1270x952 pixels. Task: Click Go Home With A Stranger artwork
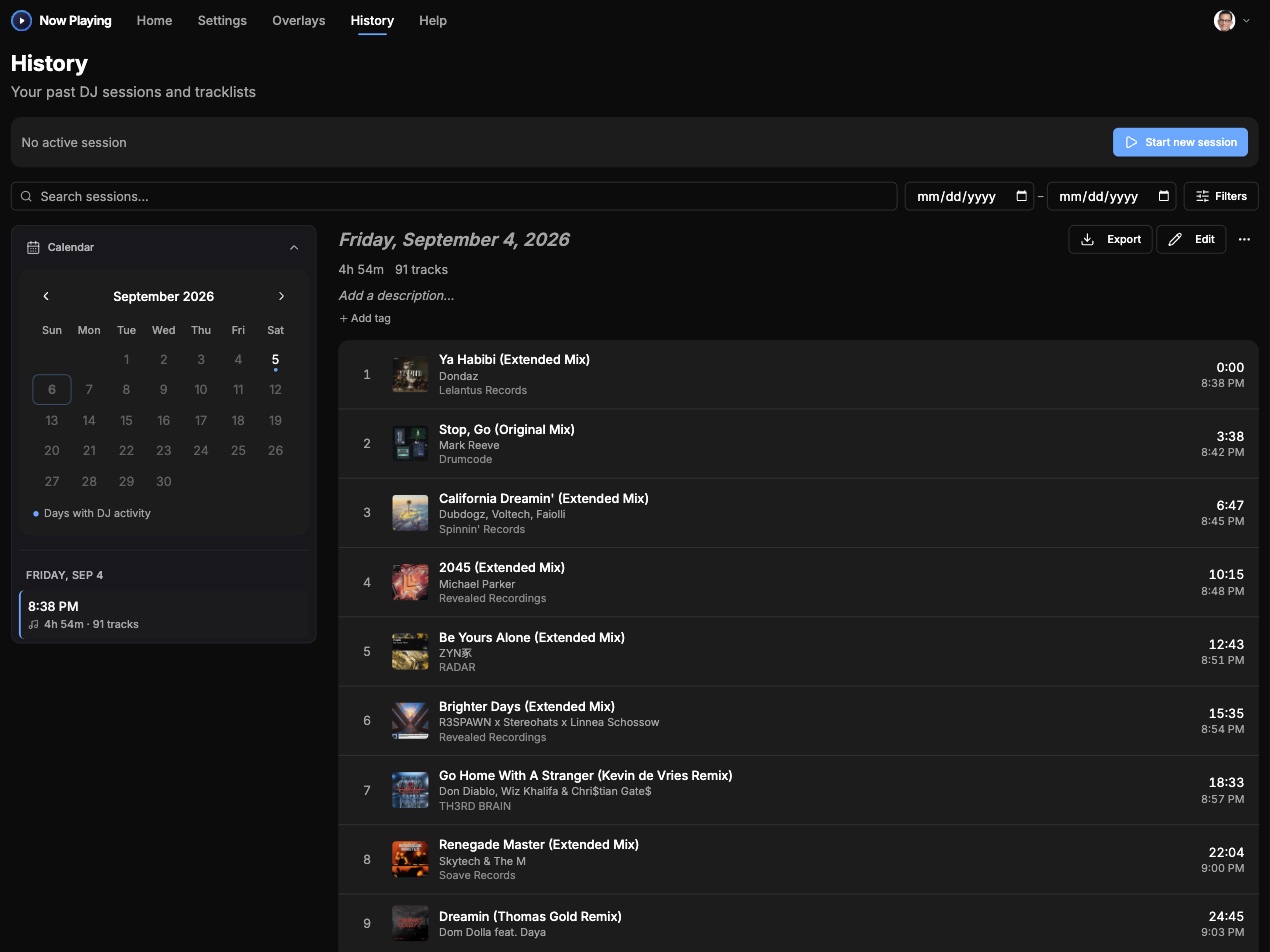pyautogui.click(x=410, y=790)
